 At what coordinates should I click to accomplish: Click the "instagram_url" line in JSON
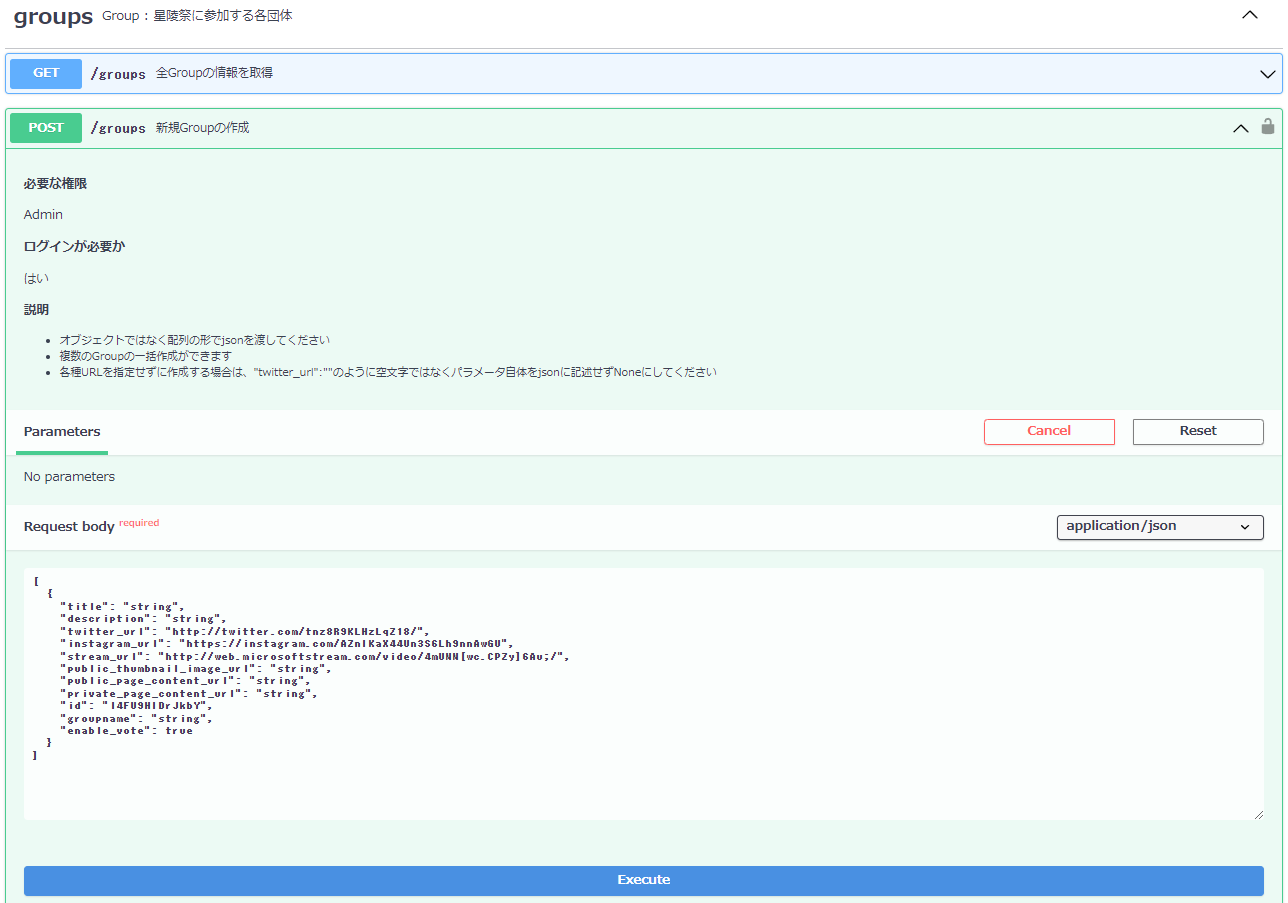286,644
